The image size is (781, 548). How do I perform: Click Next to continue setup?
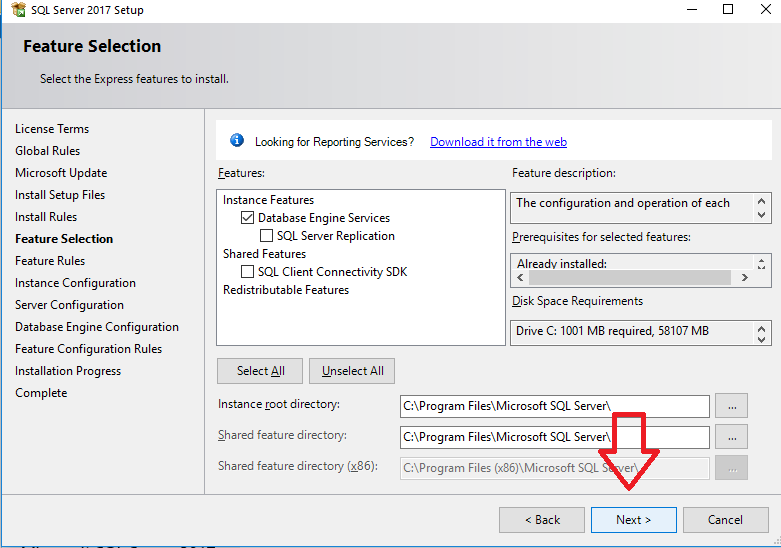633,520
